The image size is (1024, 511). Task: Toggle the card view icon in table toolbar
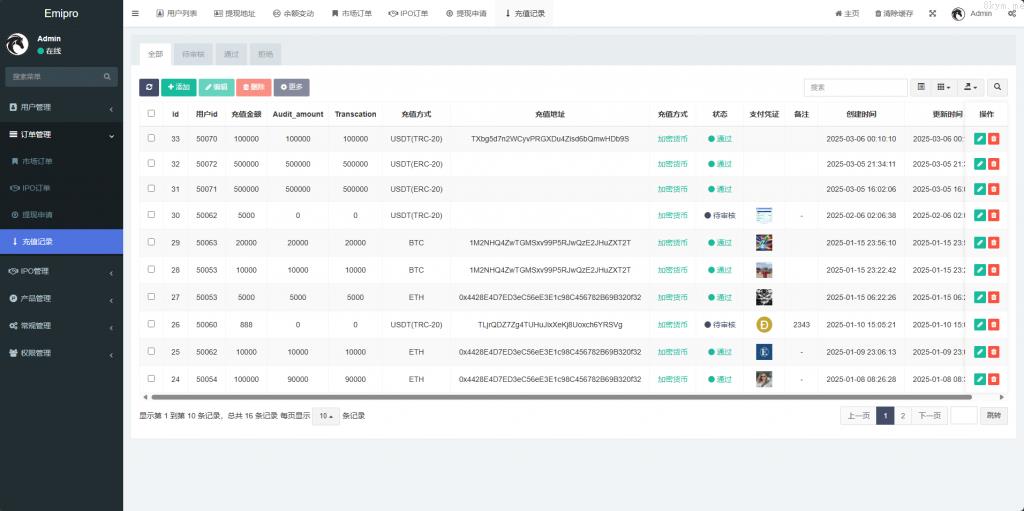(x=921, y=88)
